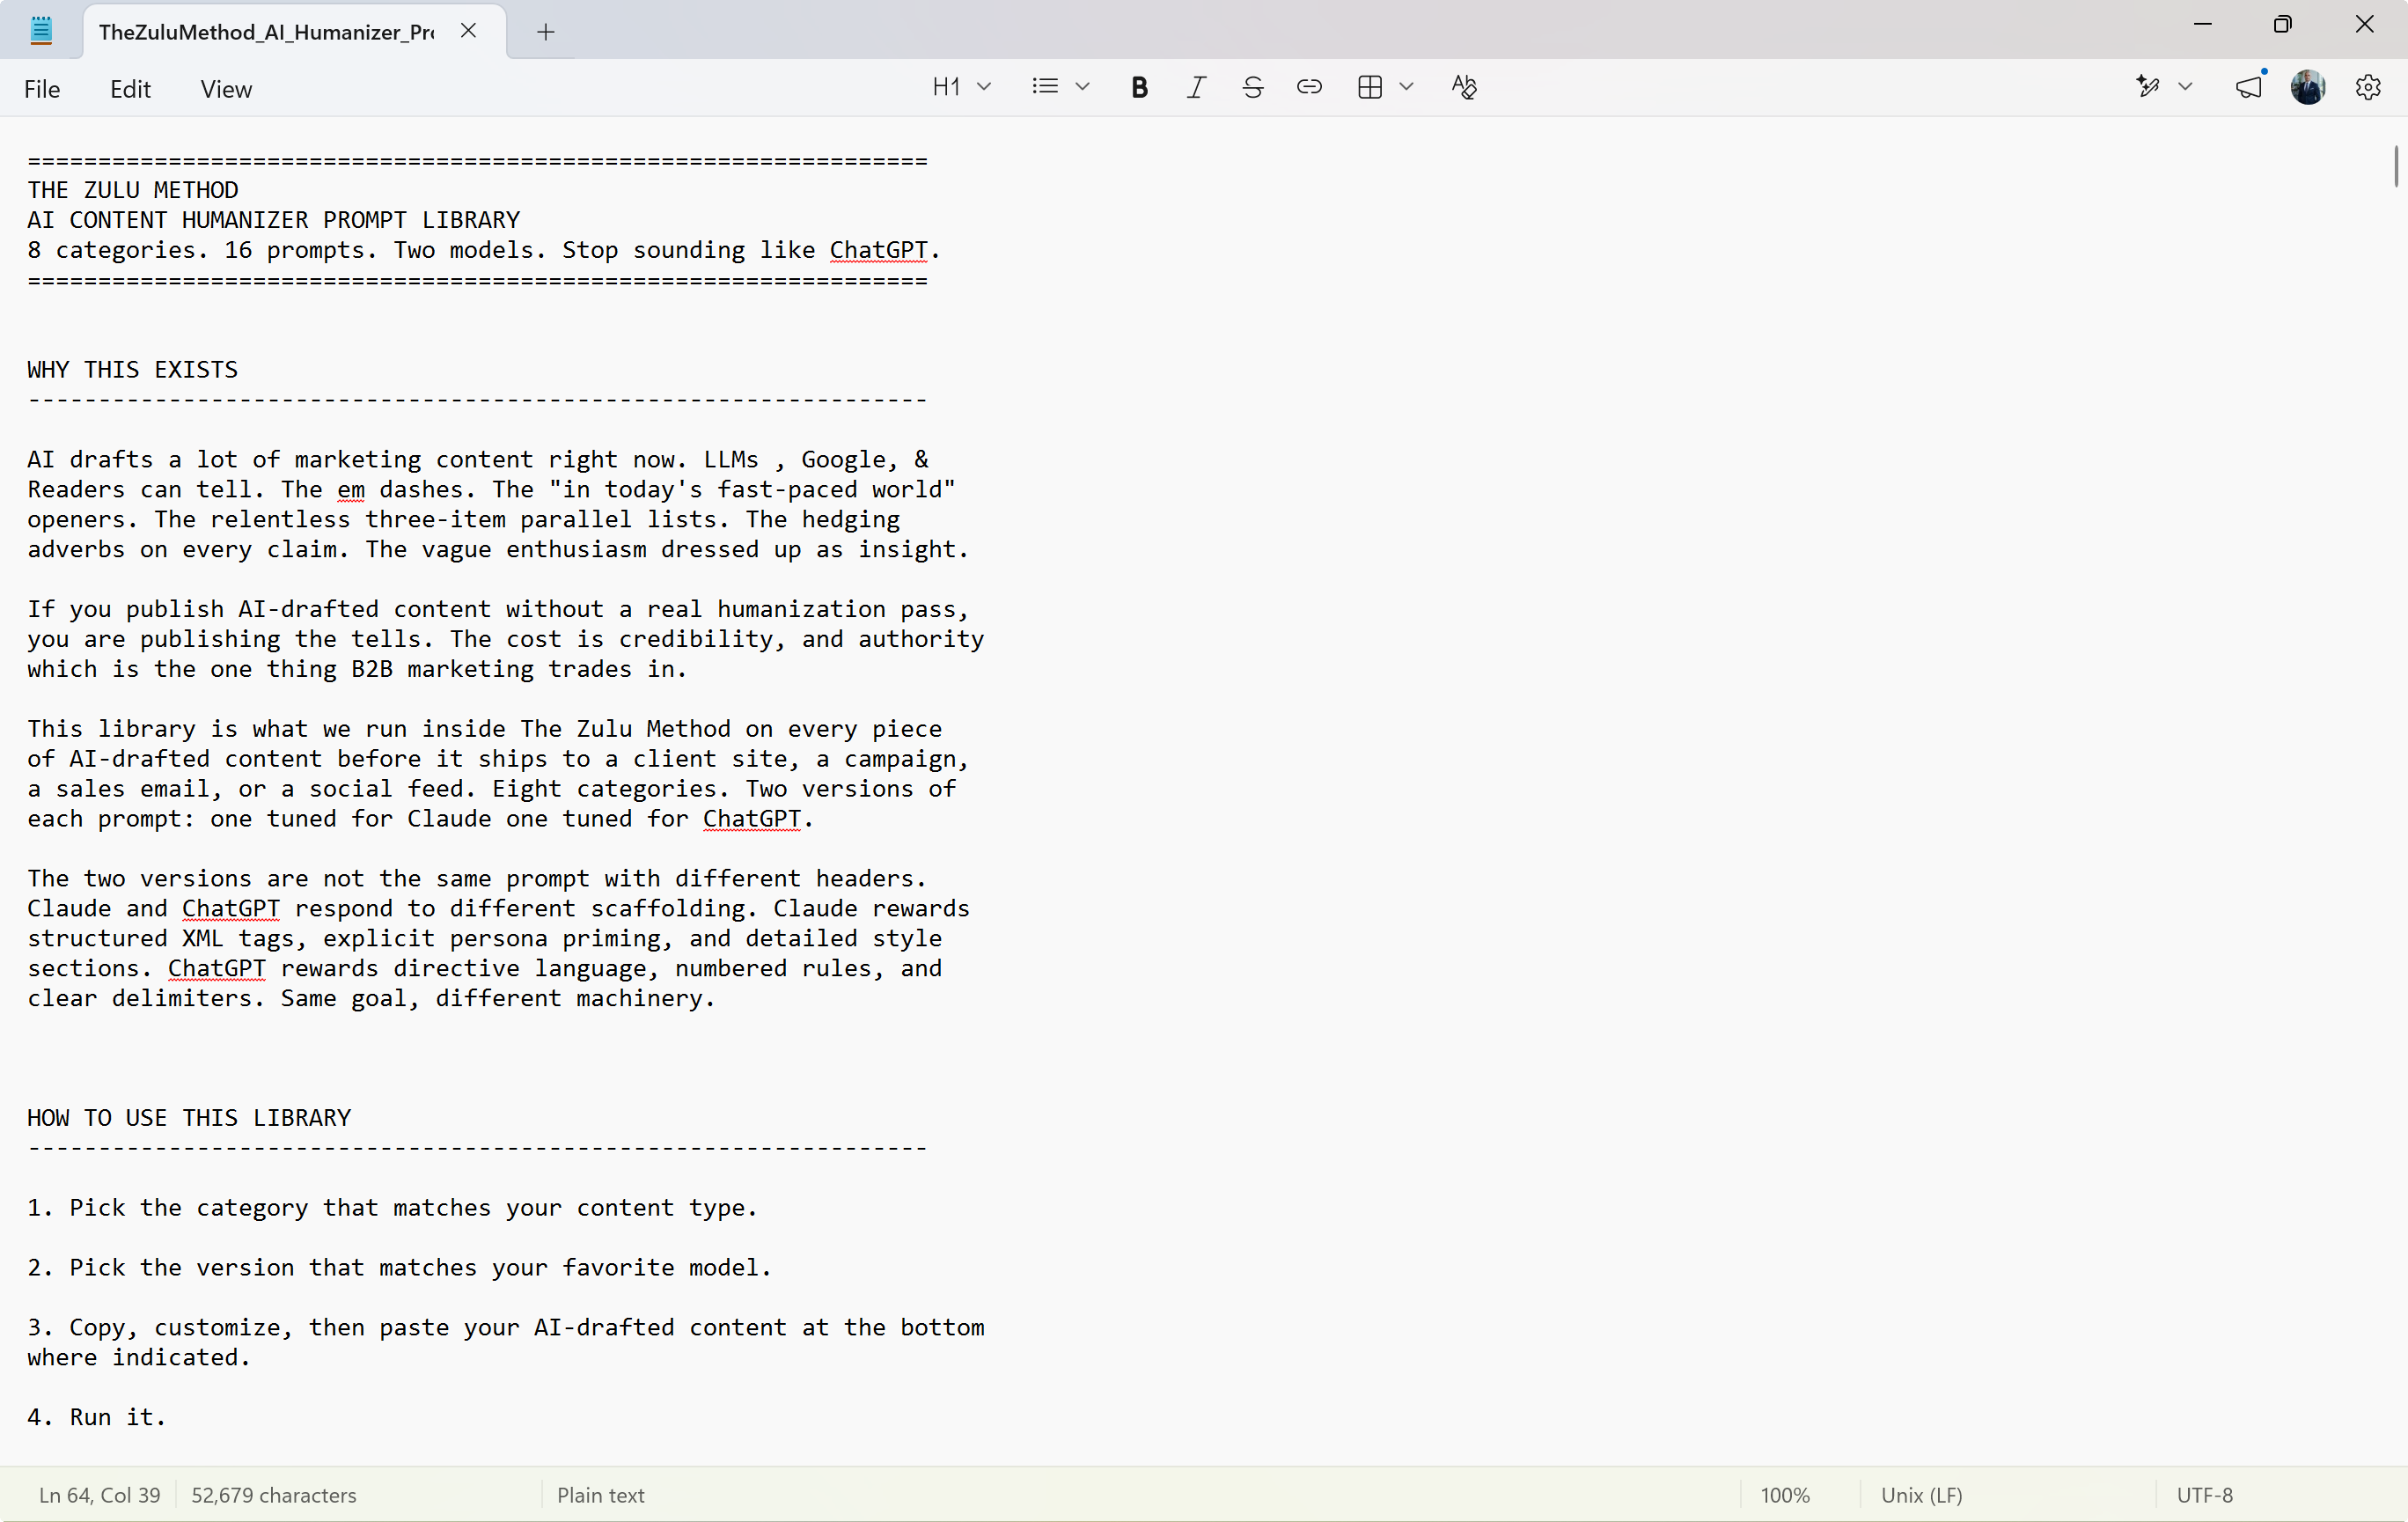Insert a table with the table icon
The height and width of the screenshot is (1522, 2408).
(x=1370, y=87)
